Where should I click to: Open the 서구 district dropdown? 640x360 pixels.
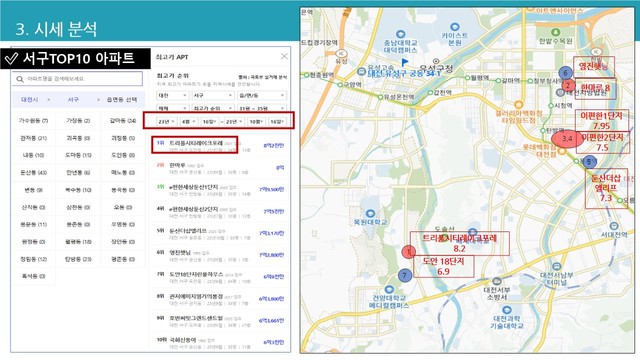[x=212, y=96]
